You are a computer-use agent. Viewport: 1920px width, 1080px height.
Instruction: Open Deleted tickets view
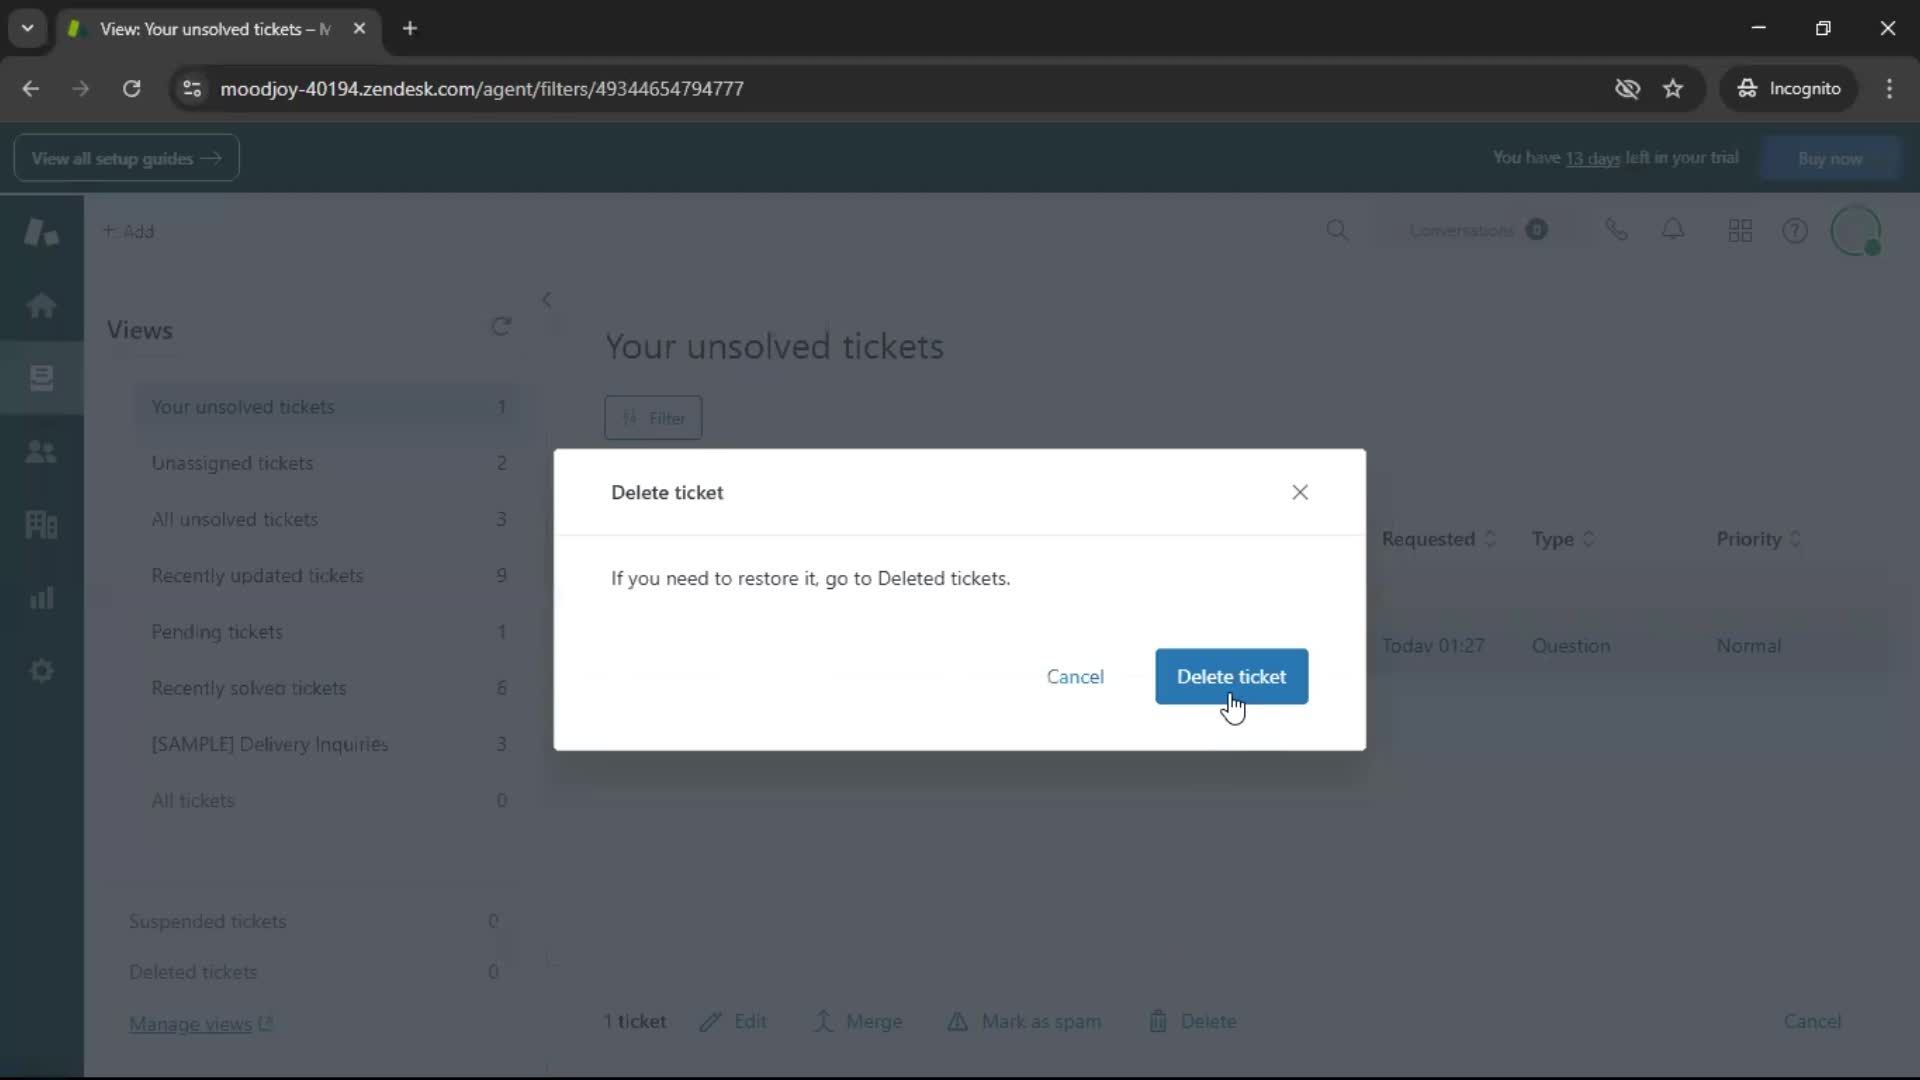313,972
